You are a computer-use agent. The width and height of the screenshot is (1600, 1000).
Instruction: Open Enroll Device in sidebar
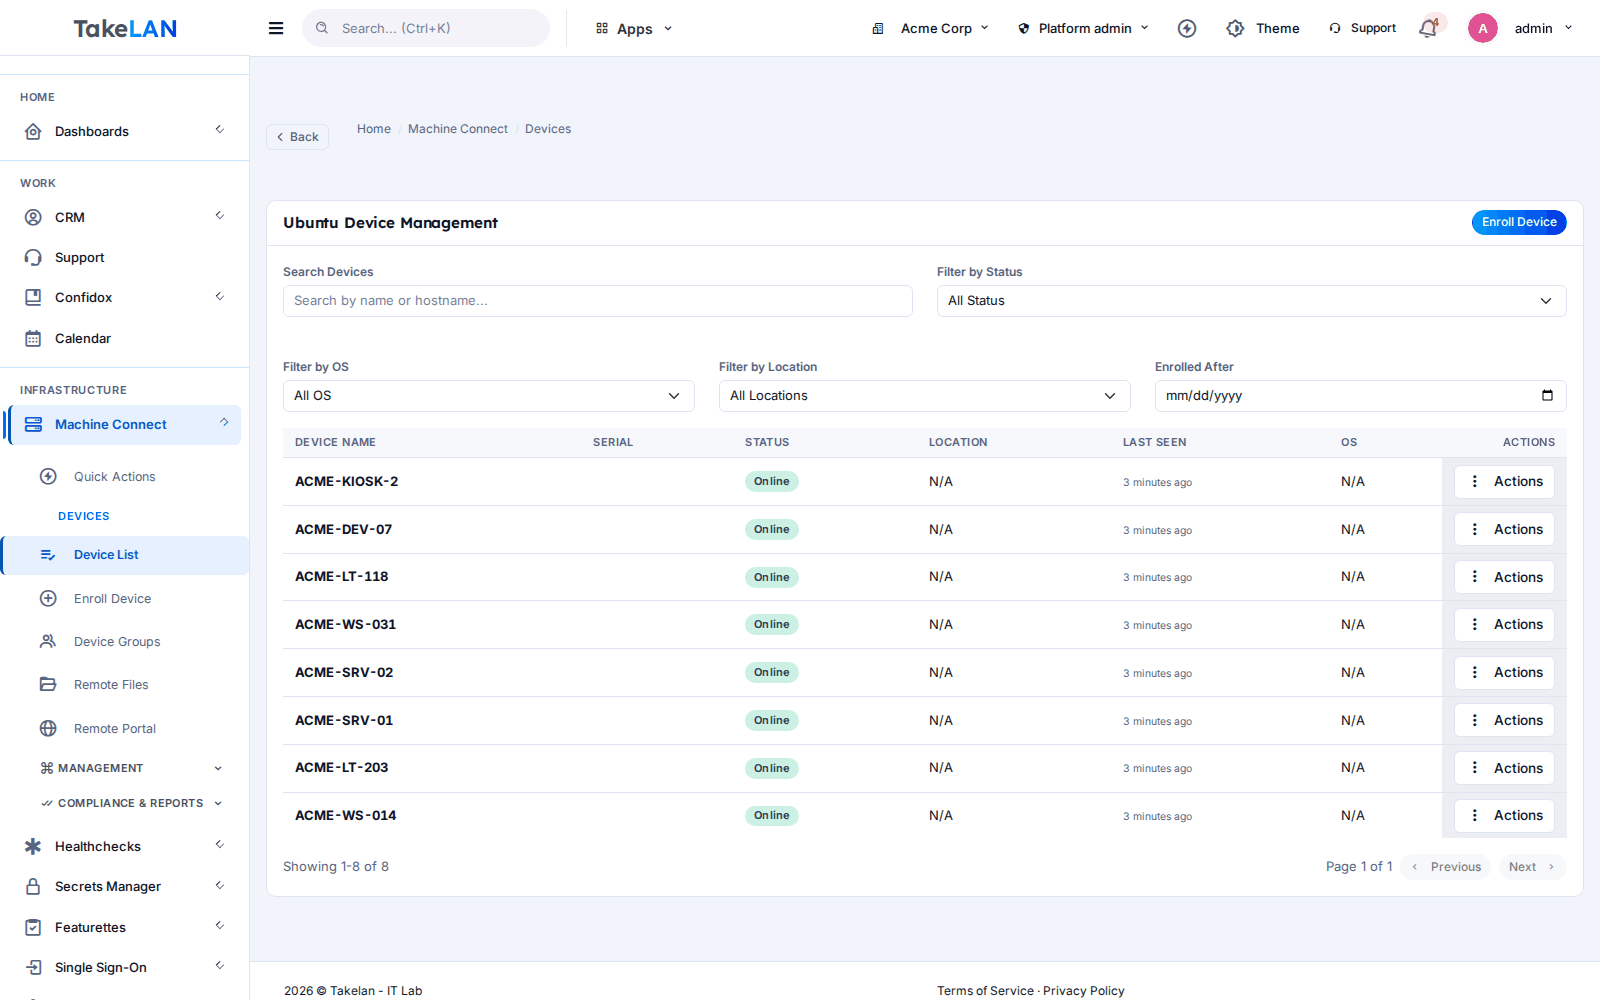pos(112,598)
